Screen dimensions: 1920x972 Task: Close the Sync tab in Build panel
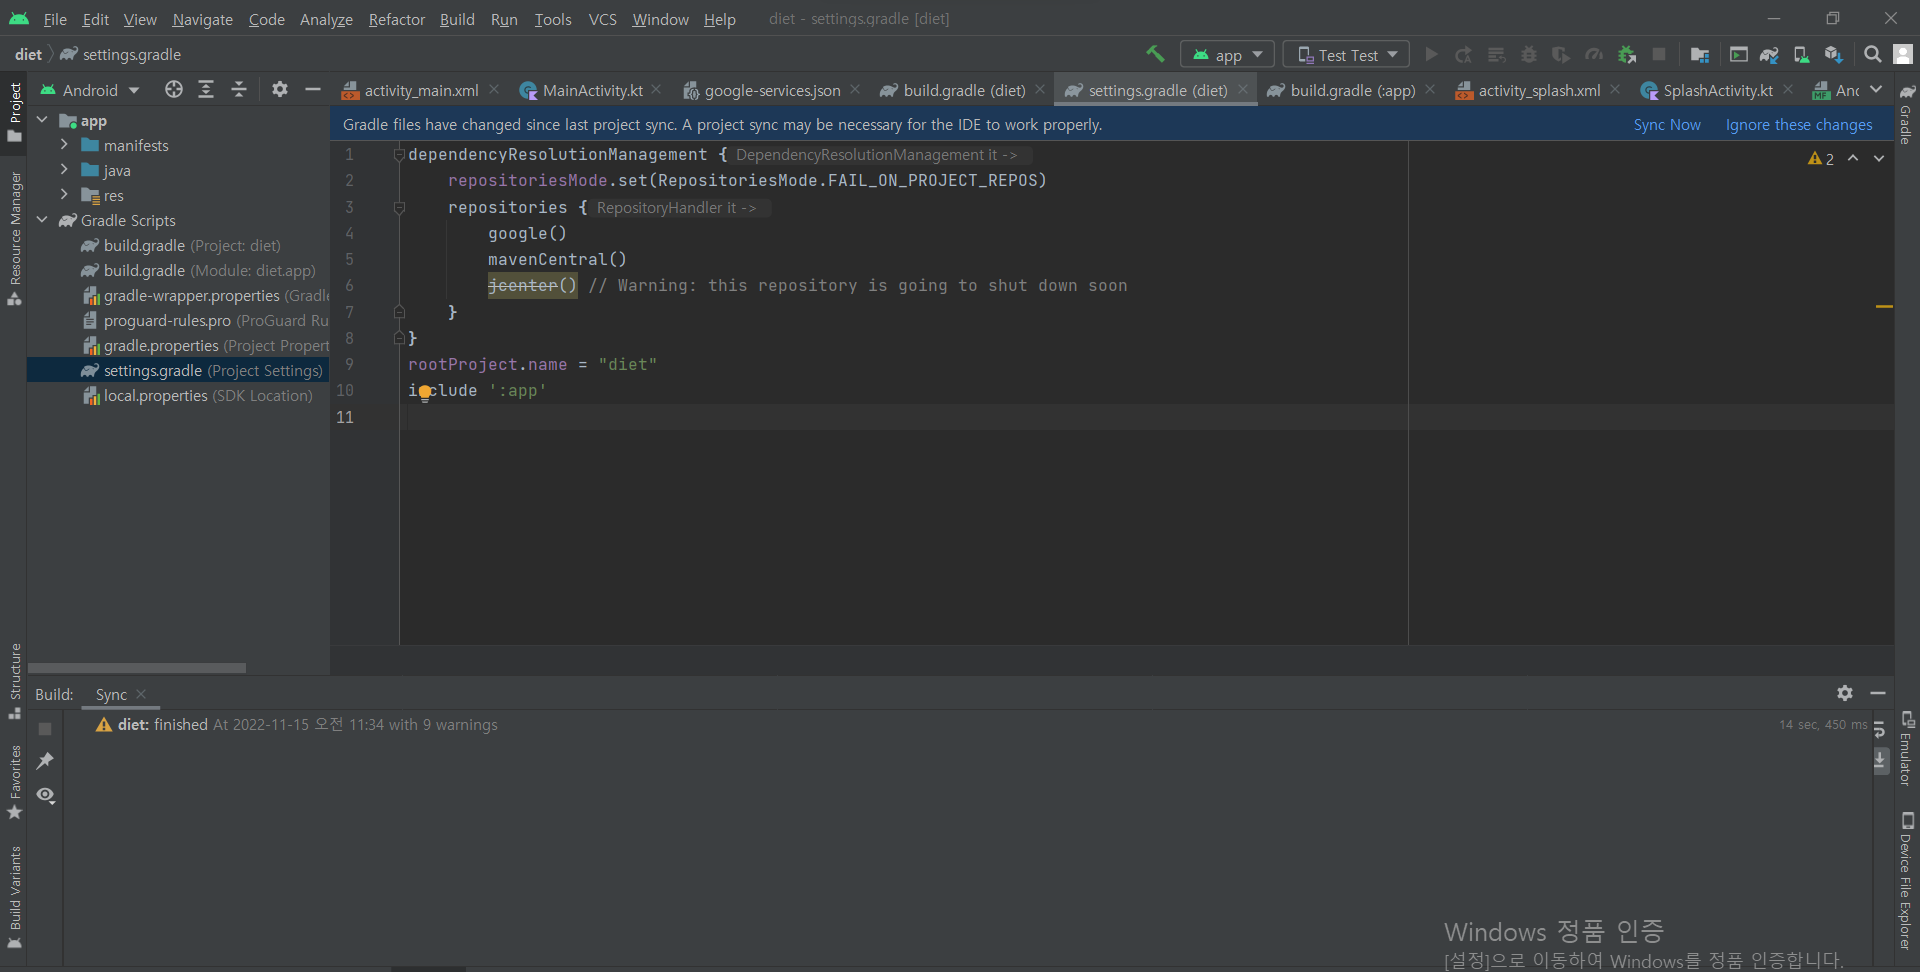(141, 694)
